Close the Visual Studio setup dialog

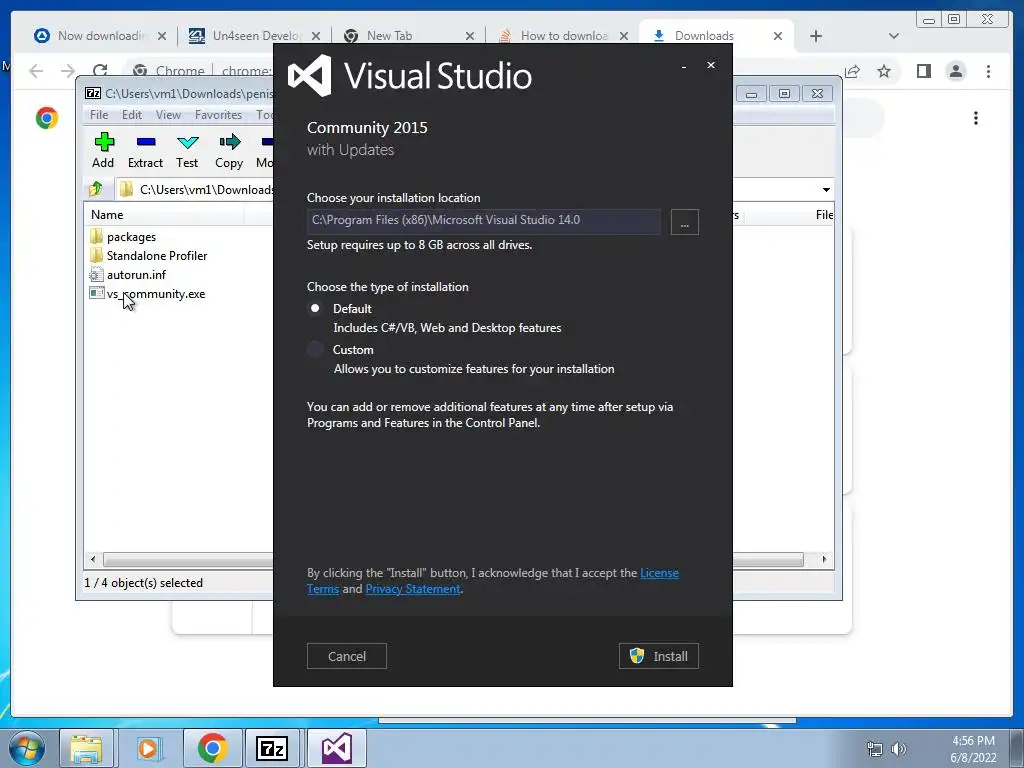pos(711,65)
